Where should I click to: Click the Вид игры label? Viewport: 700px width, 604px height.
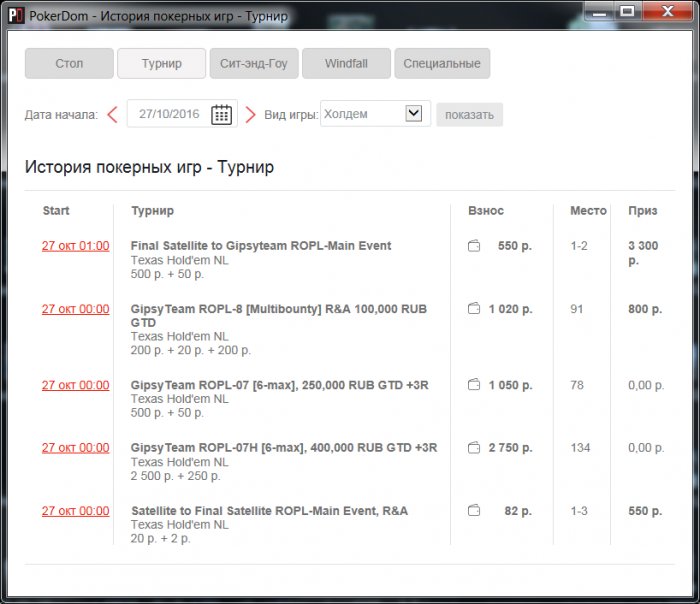point(291,115)
